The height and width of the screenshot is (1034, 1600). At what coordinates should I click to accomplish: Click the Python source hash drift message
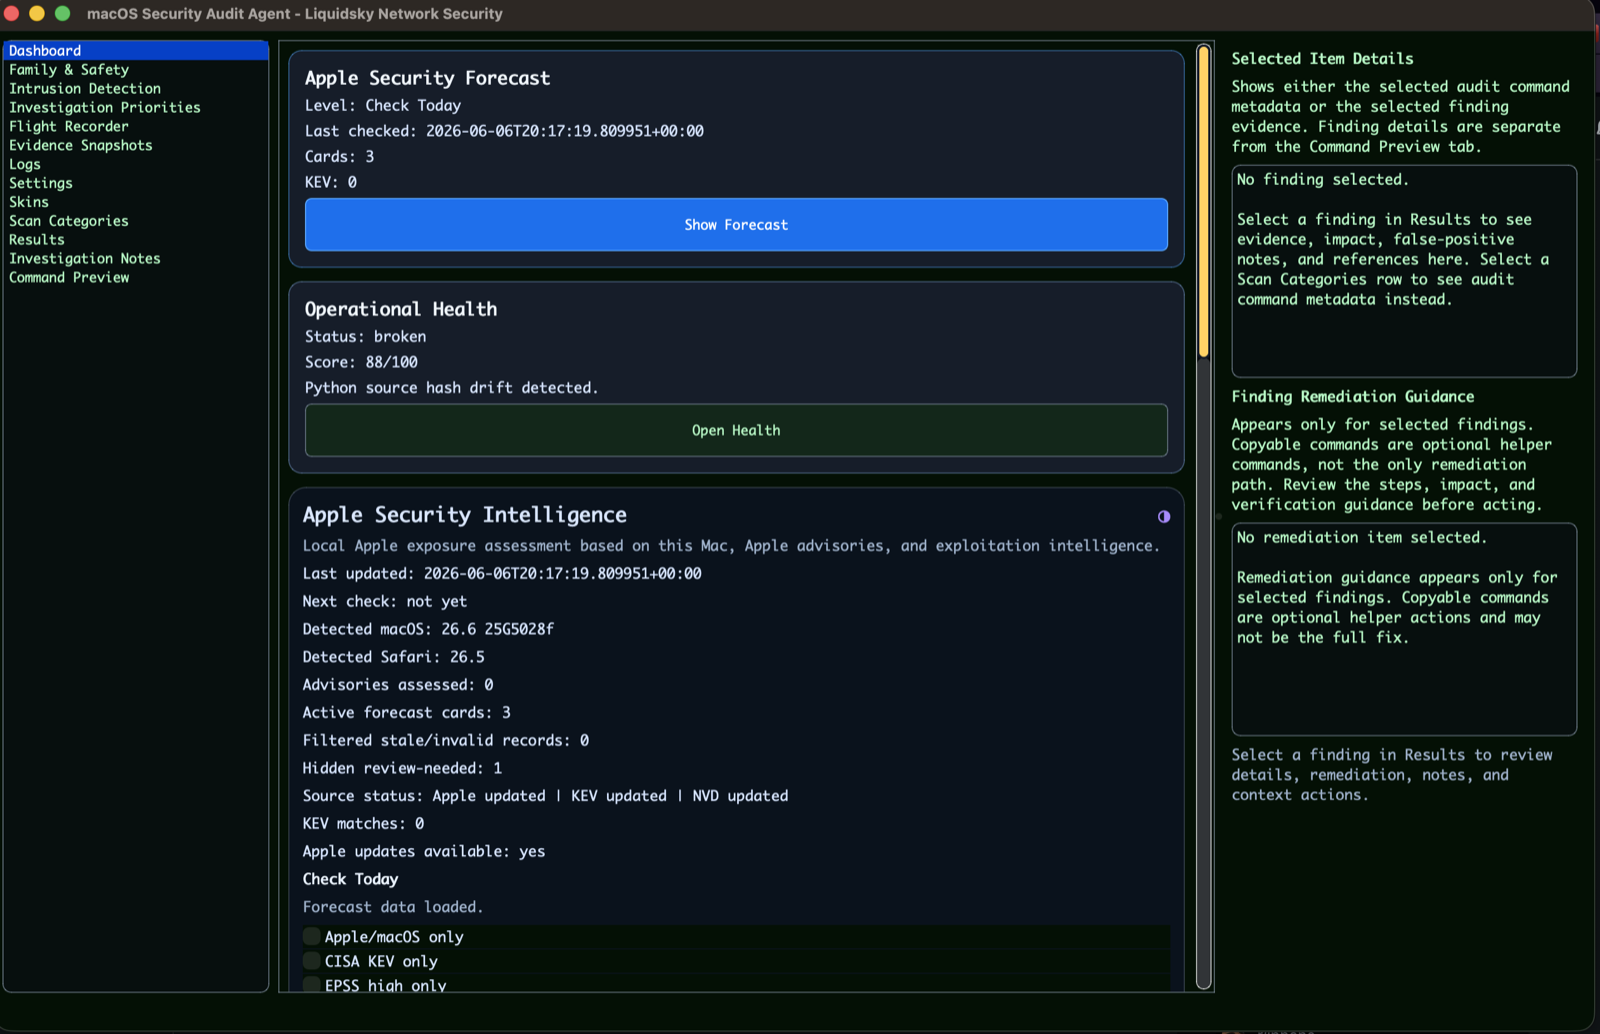pos(452,388)
